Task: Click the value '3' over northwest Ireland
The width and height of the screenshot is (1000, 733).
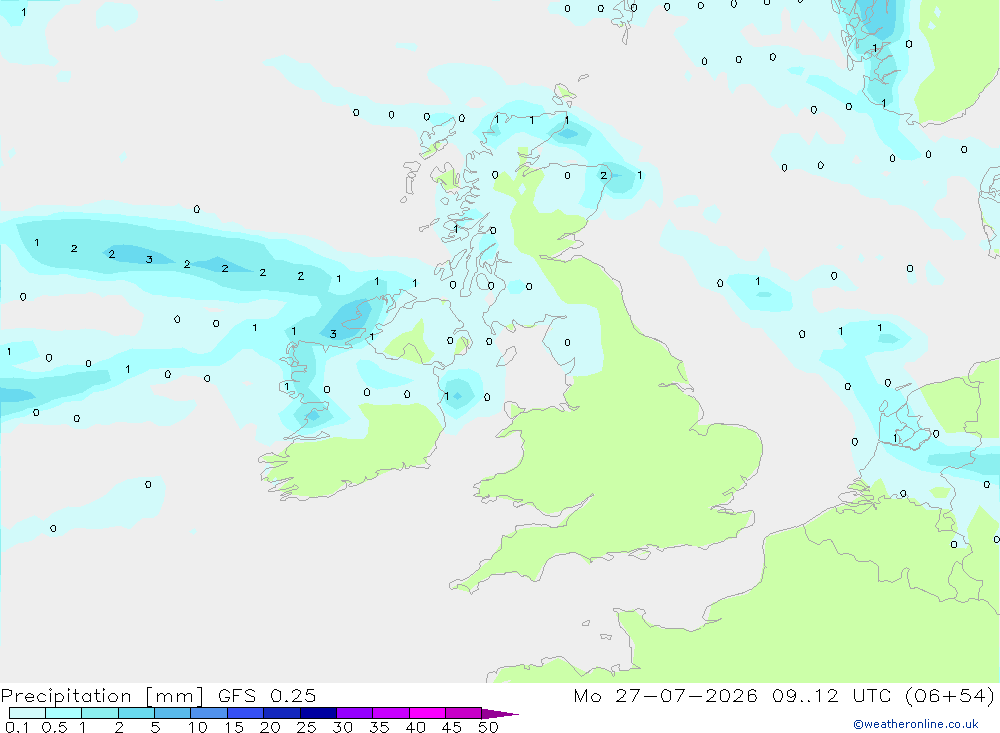Action: coord(333,334)
